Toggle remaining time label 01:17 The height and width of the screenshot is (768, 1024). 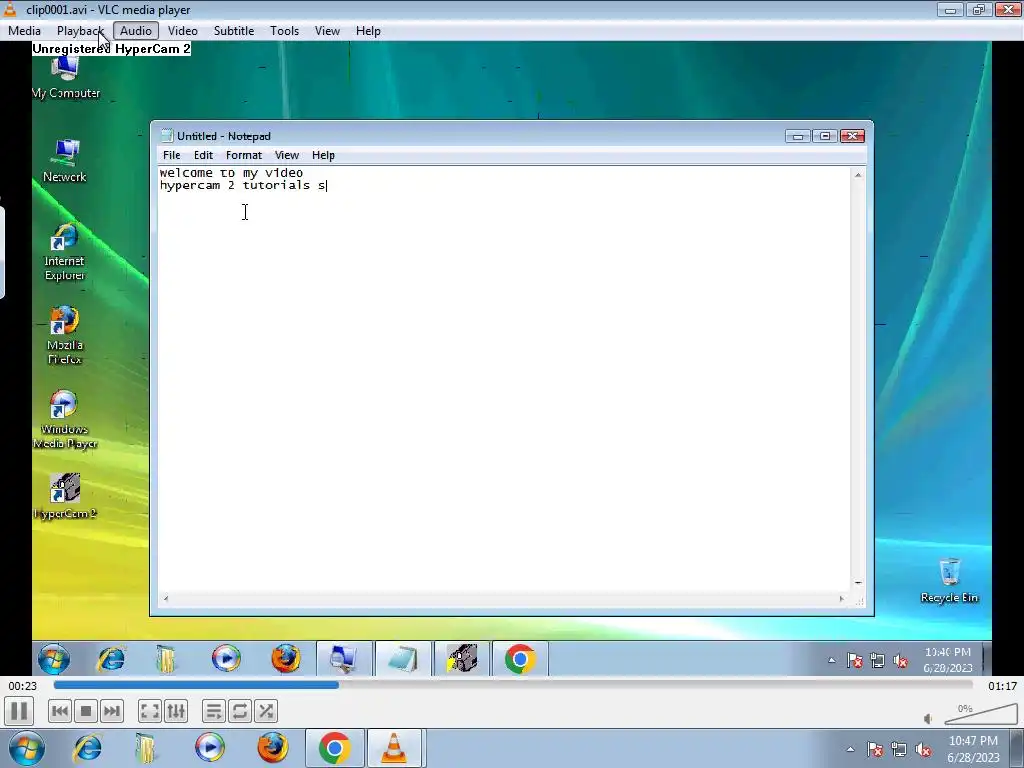point(1002,686)
